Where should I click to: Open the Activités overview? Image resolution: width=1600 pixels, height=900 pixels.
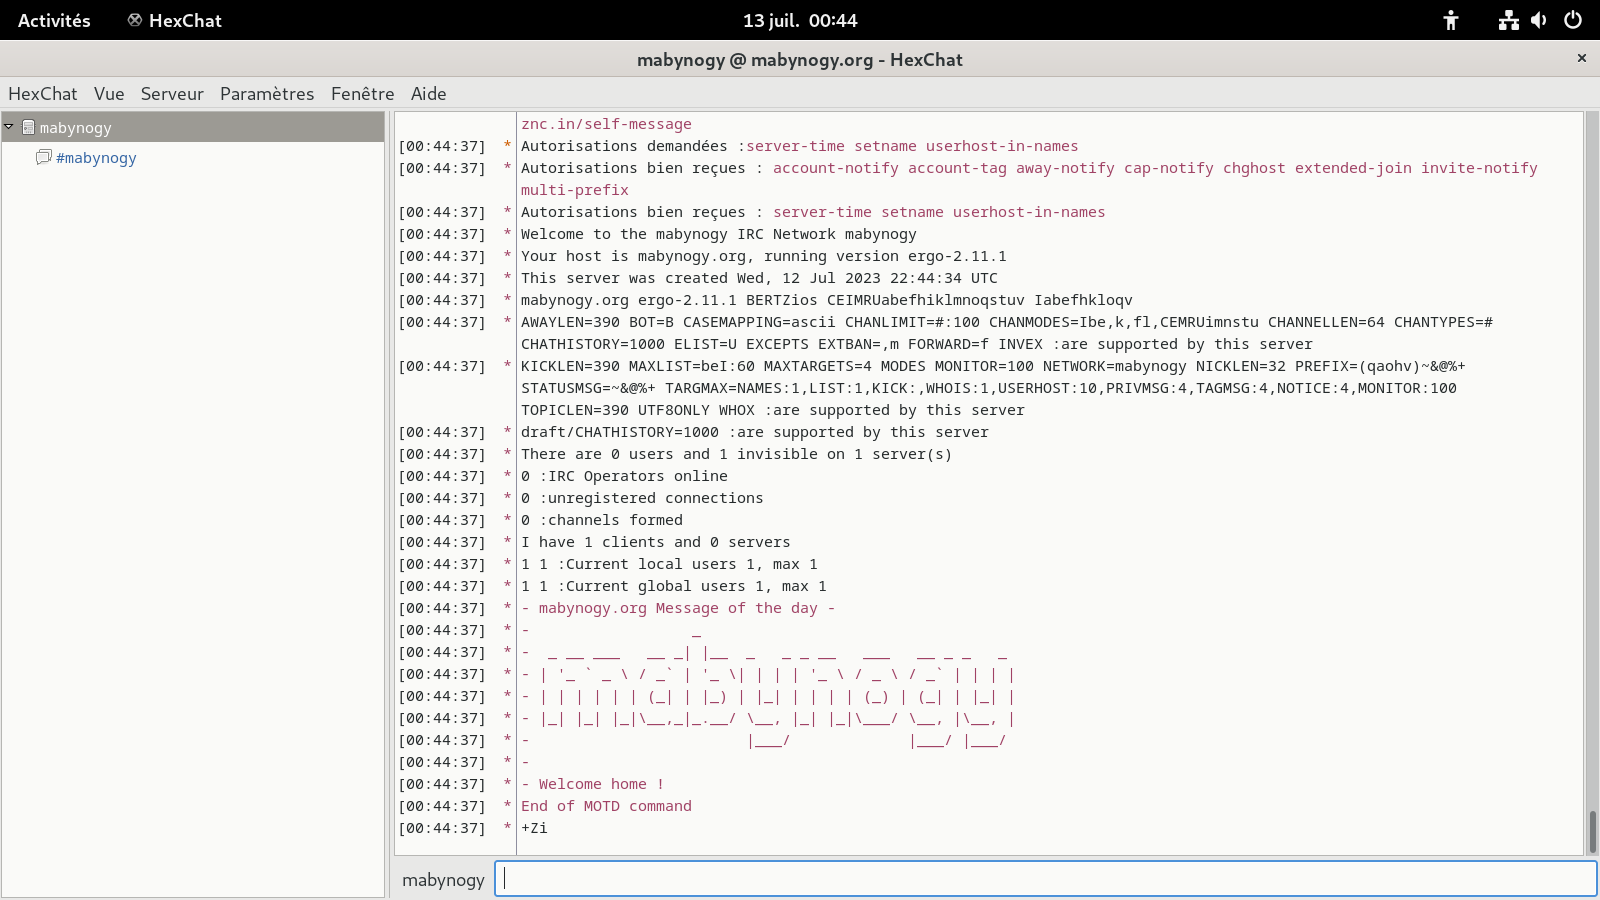point(54,20)
